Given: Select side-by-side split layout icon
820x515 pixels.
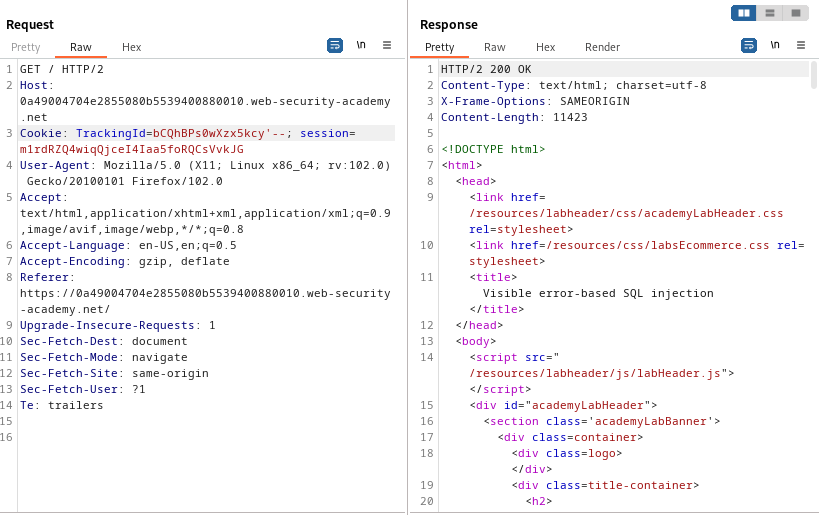Looking at the screenshot, I should 744,13.
